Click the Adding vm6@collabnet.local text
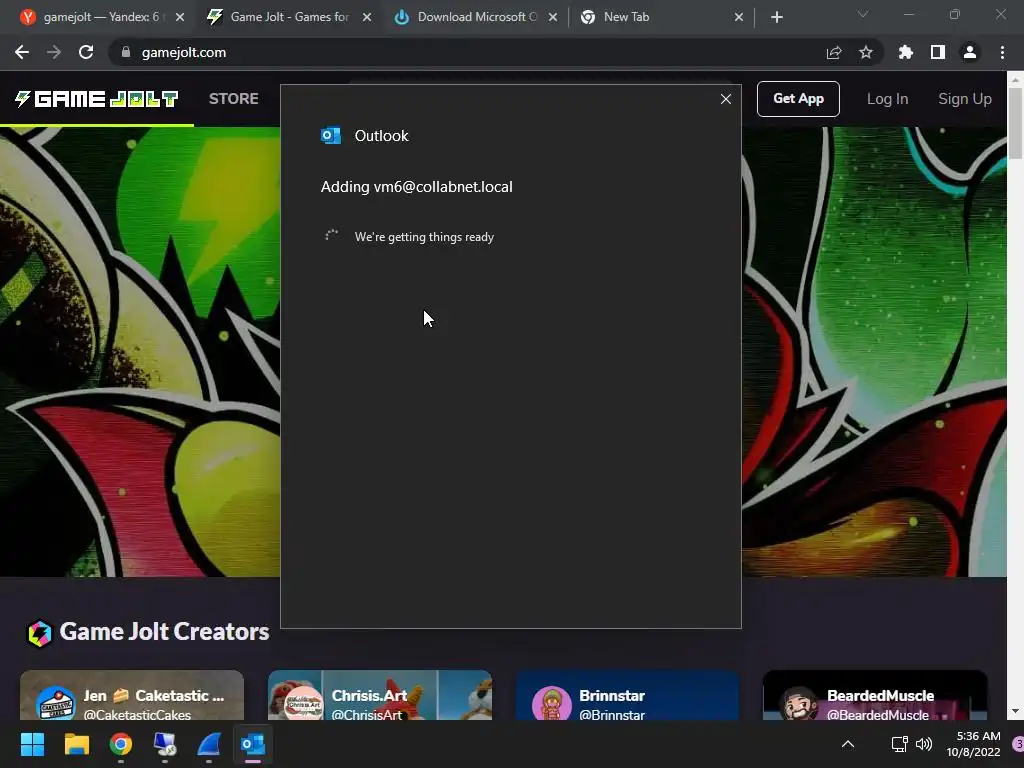Viewport: 1024px width, 768px height. coord(417,187)
